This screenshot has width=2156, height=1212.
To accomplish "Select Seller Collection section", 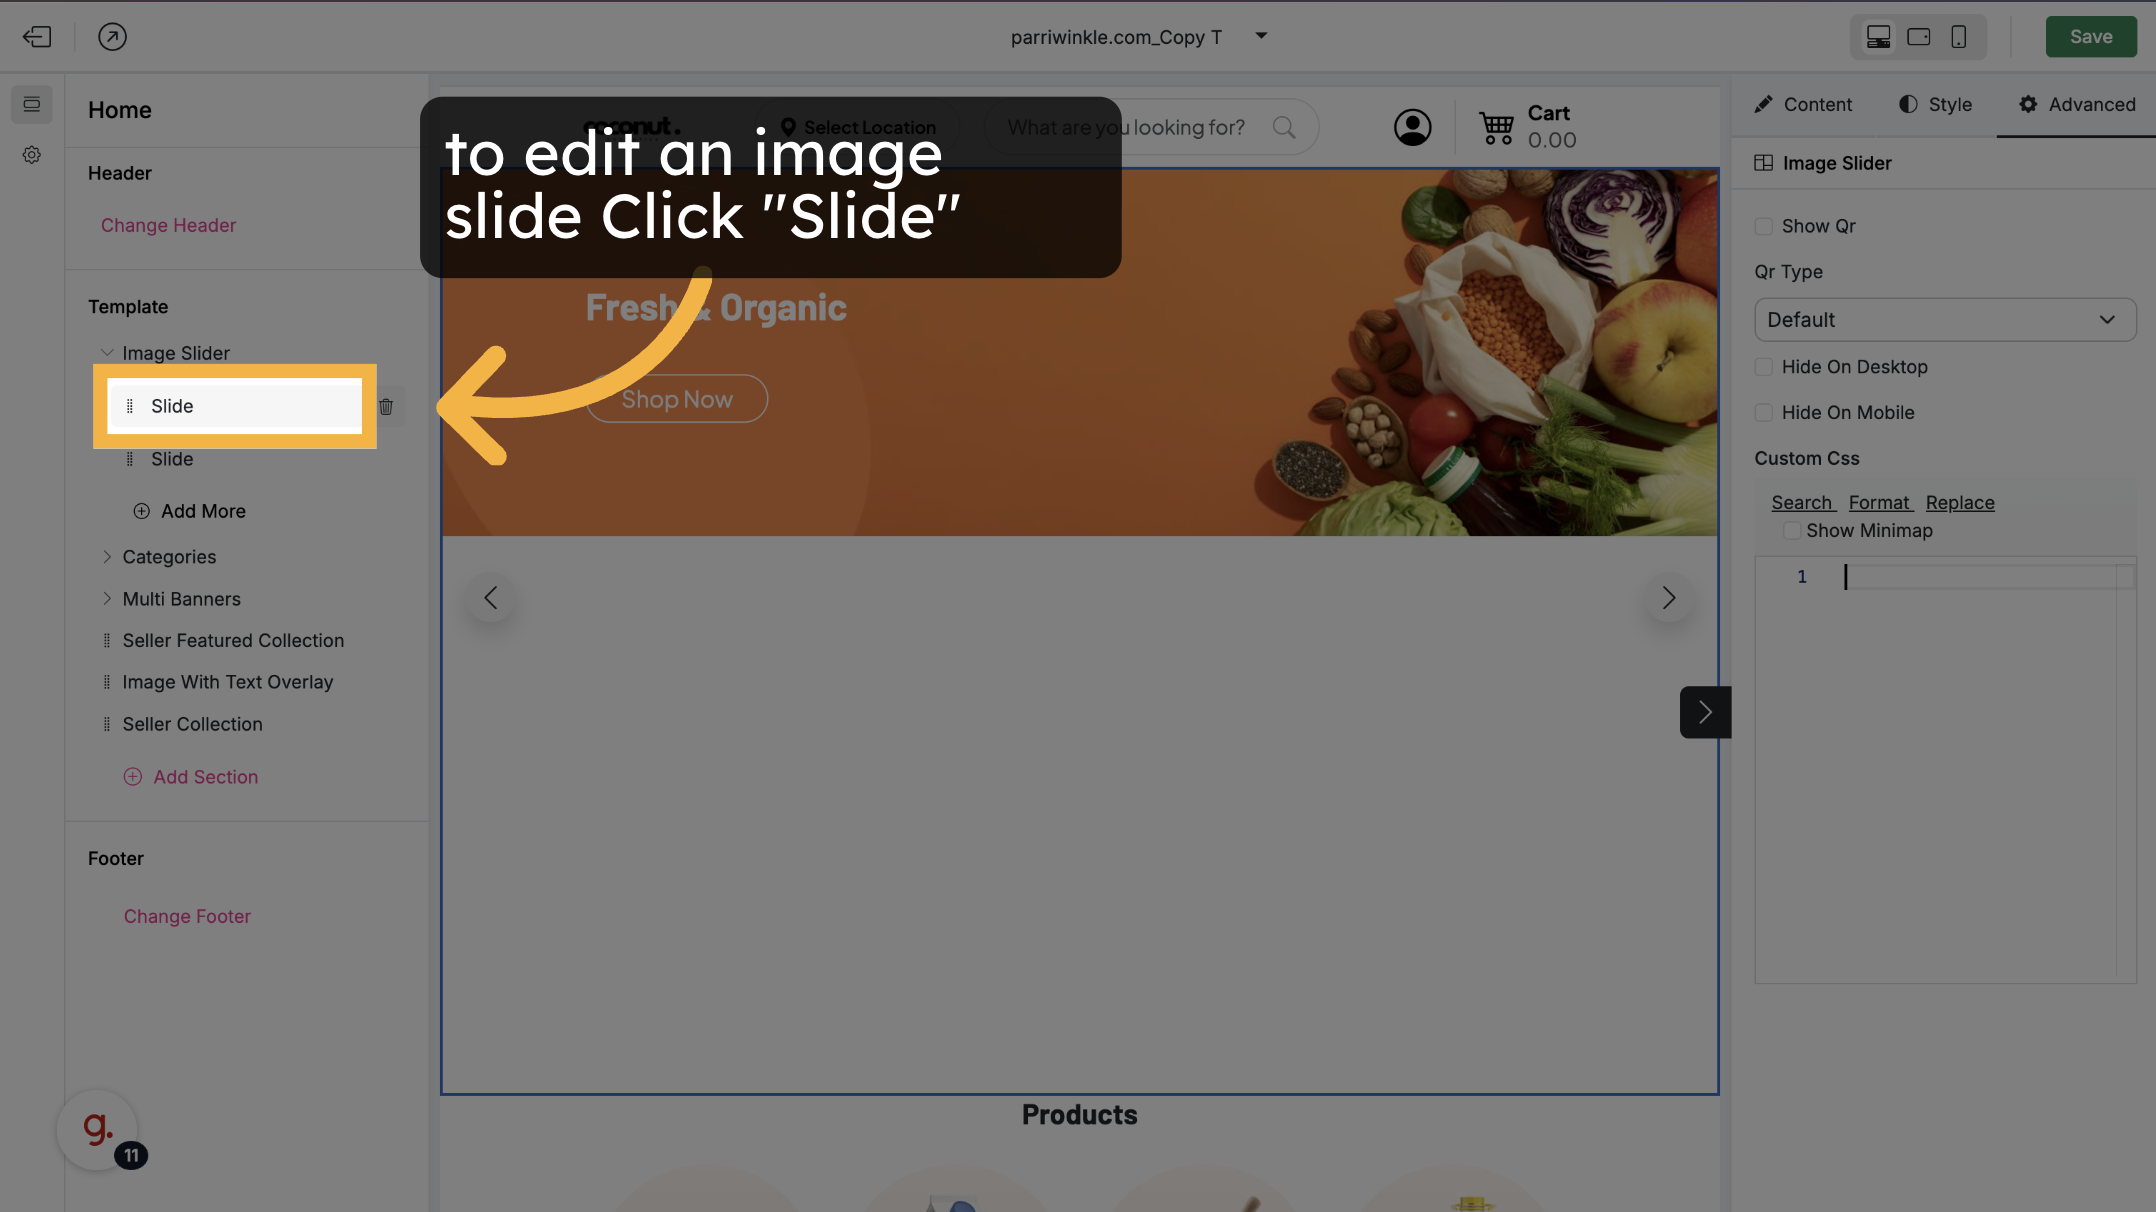I will pyautogui.click(x=192, y=724).
